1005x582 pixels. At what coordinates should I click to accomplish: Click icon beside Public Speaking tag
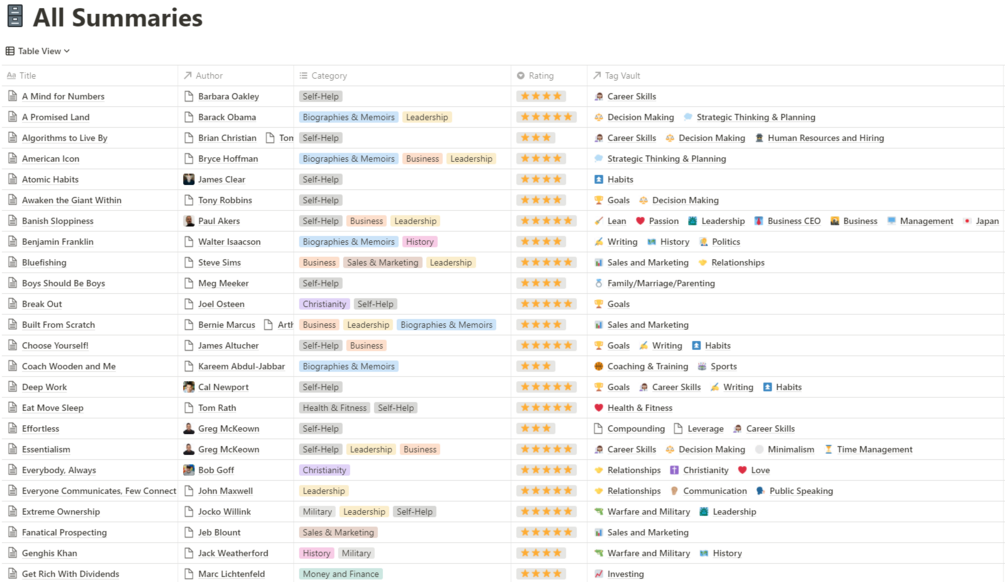[x=760, y=491]
